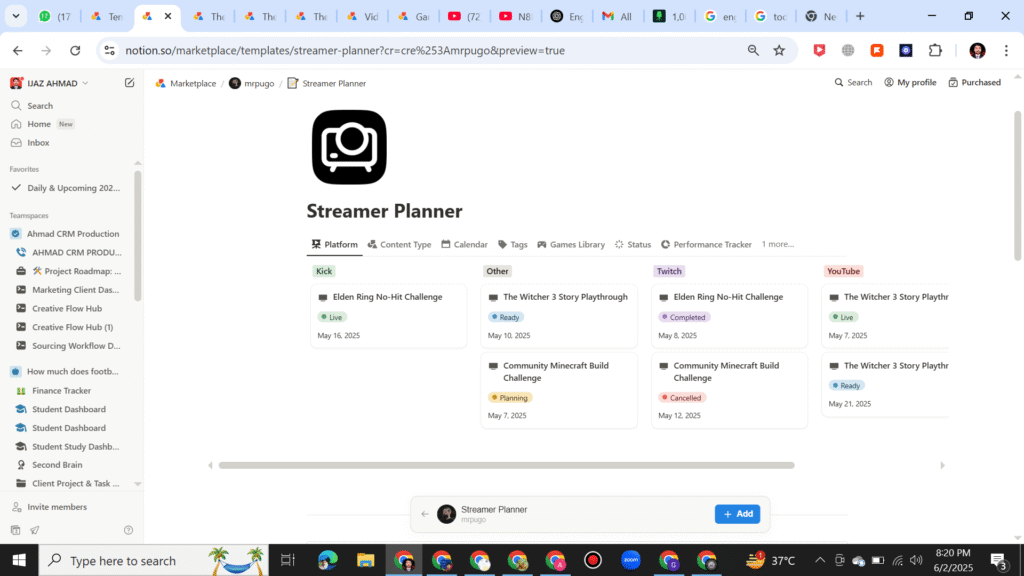Click the Ready status on The Witcher 3 card under Other
Viewport: 1024px width, 576px height.
coord(505,317)
